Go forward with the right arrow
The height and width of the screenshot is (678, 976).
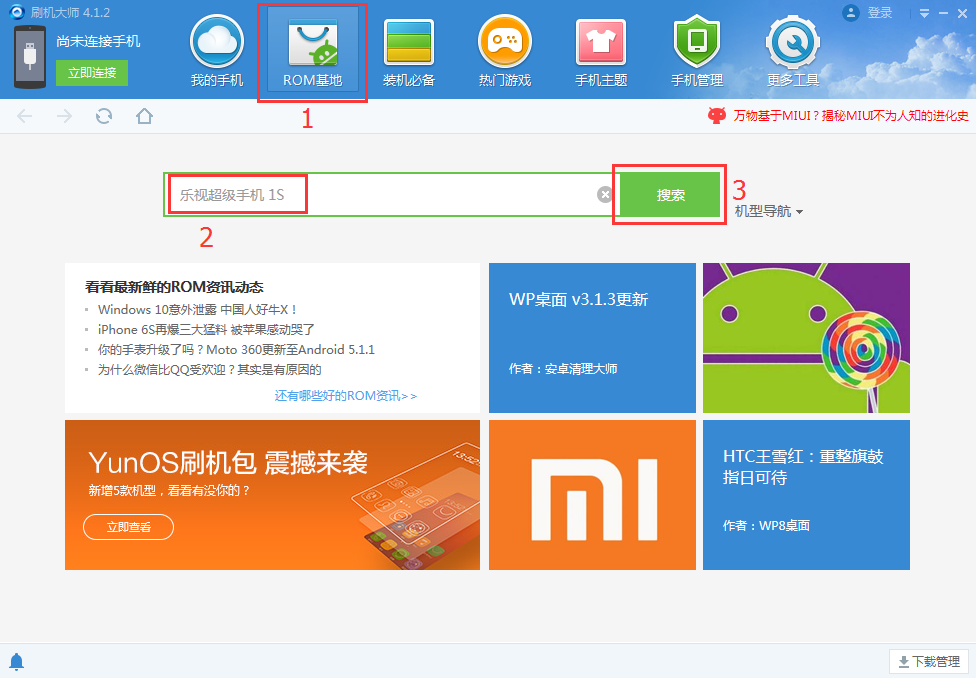tap(64, 116)
